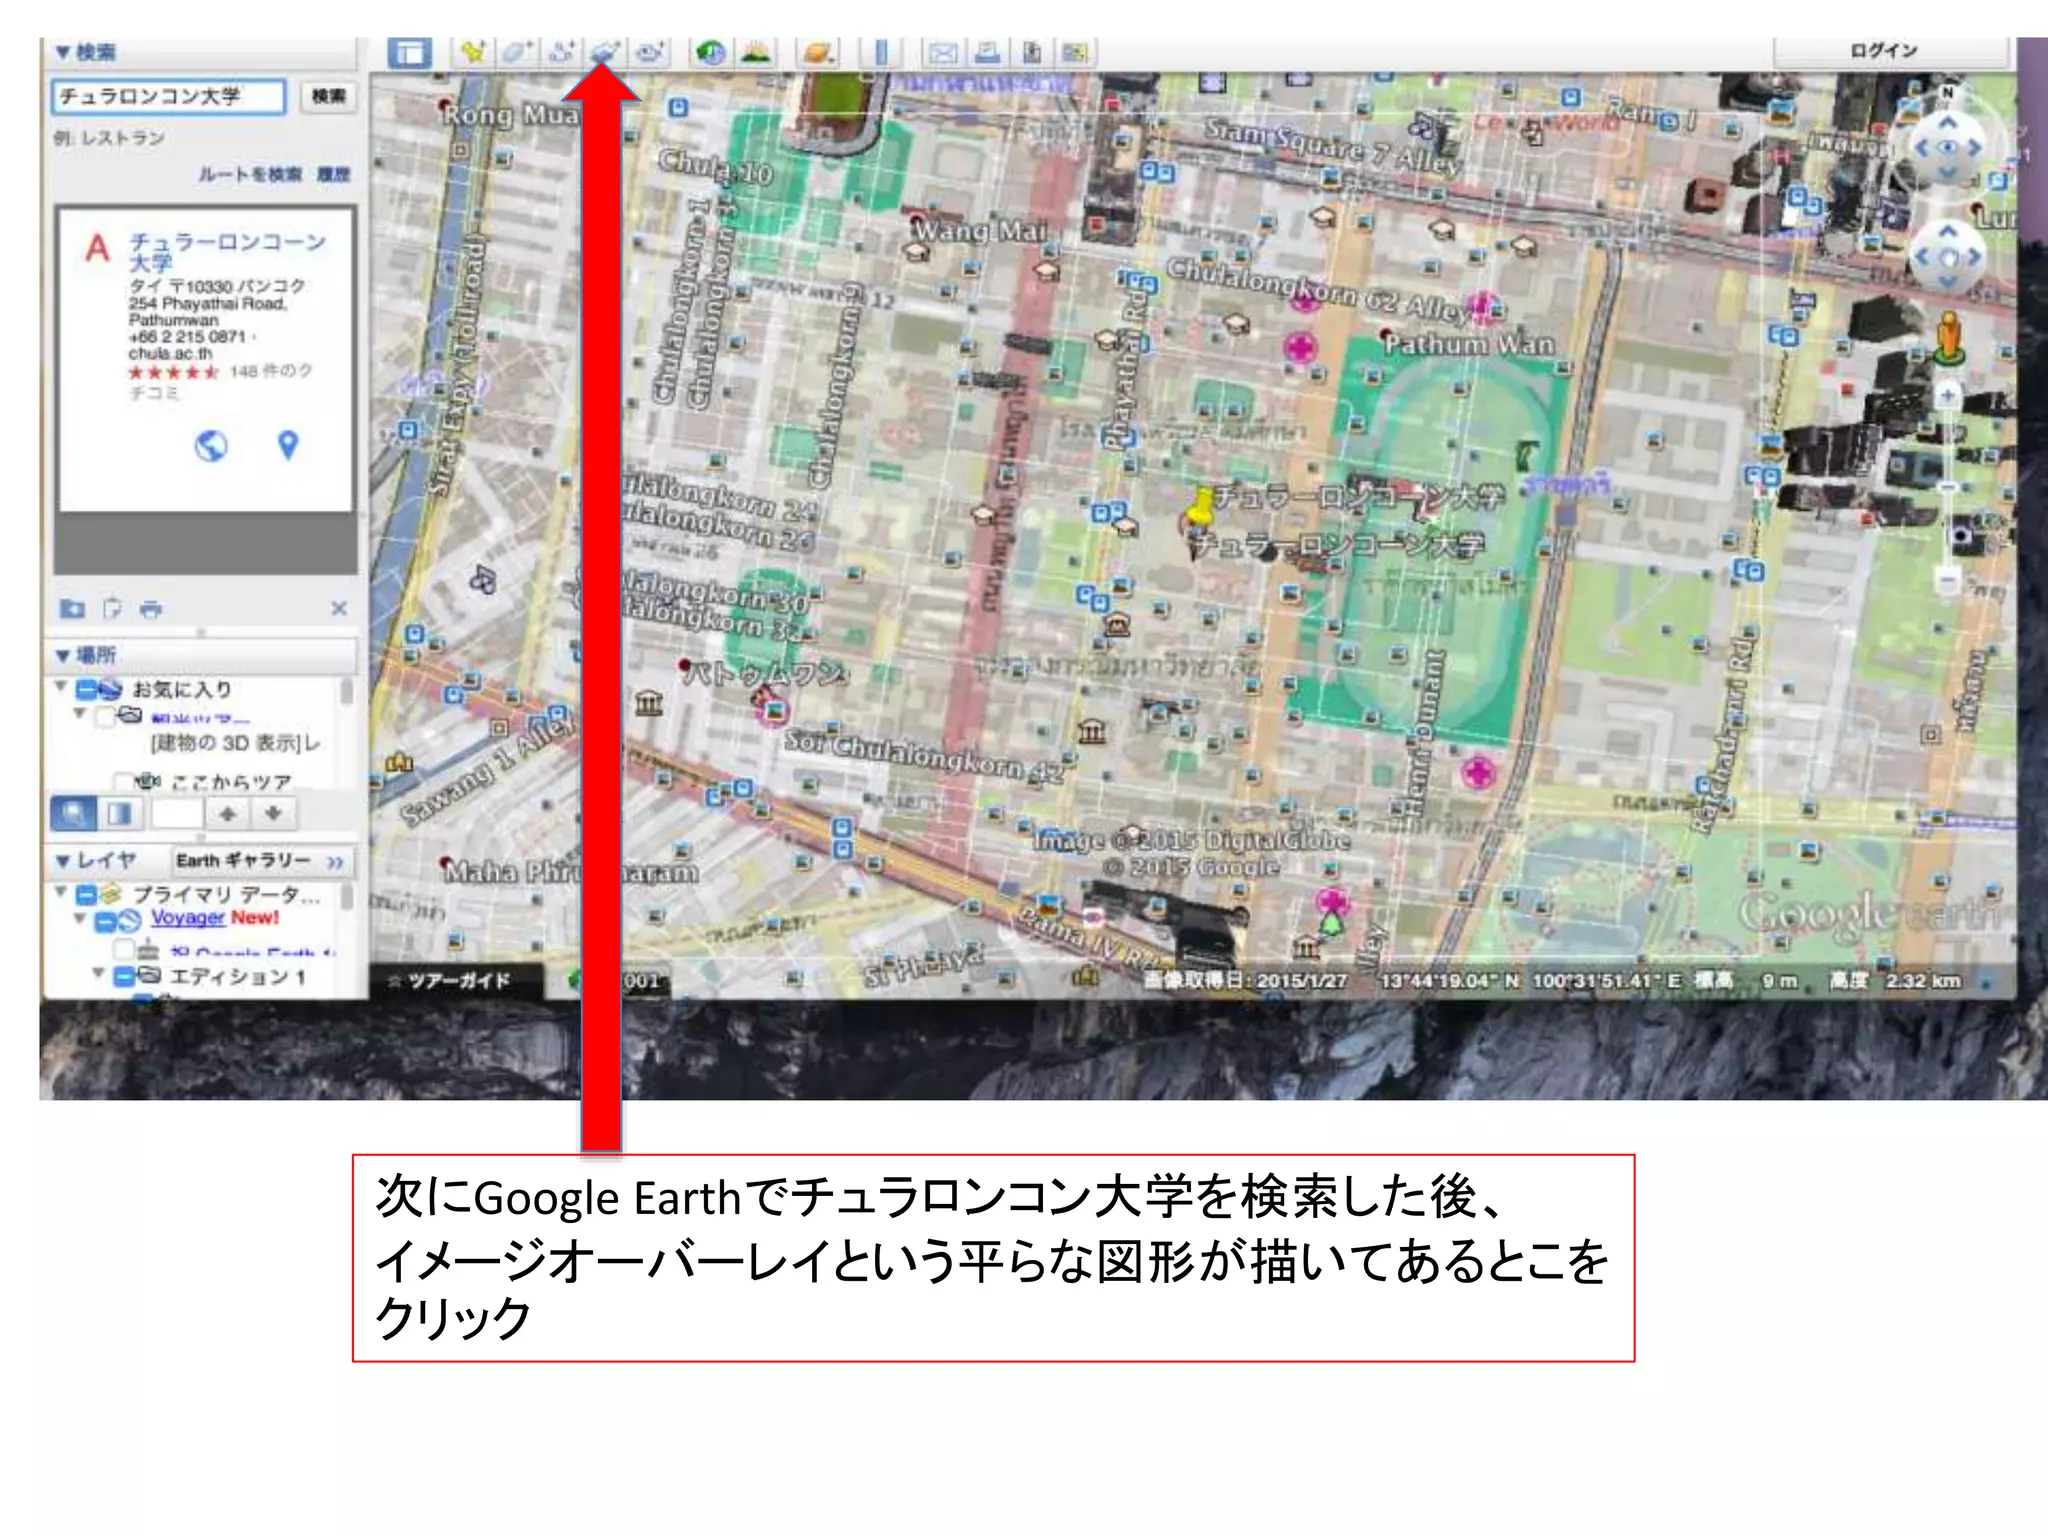Click the copy results icon below search panel
This screenshot has height=1536, width=2048.
pyautogui.click(x=112, y=608)
